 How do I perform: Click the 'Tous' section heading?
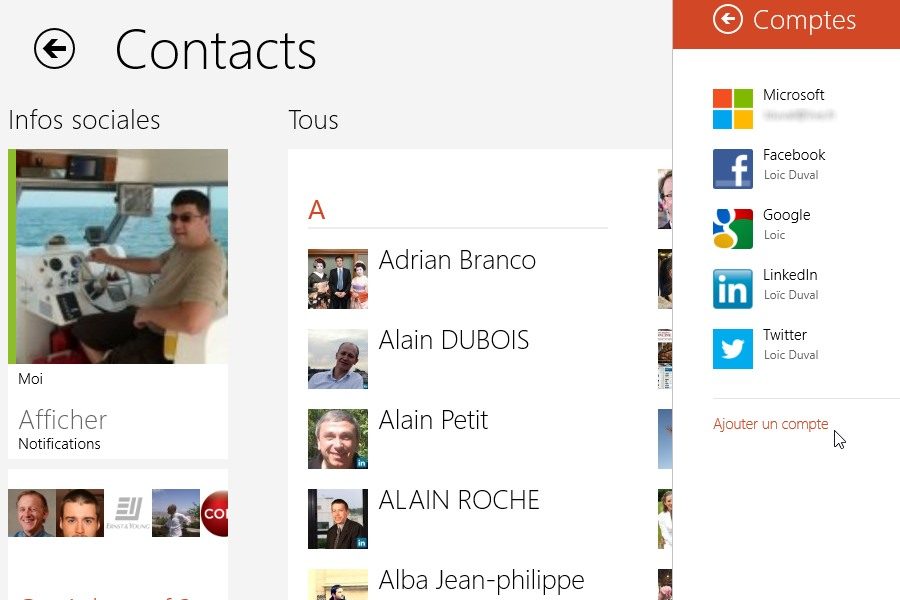313,120
